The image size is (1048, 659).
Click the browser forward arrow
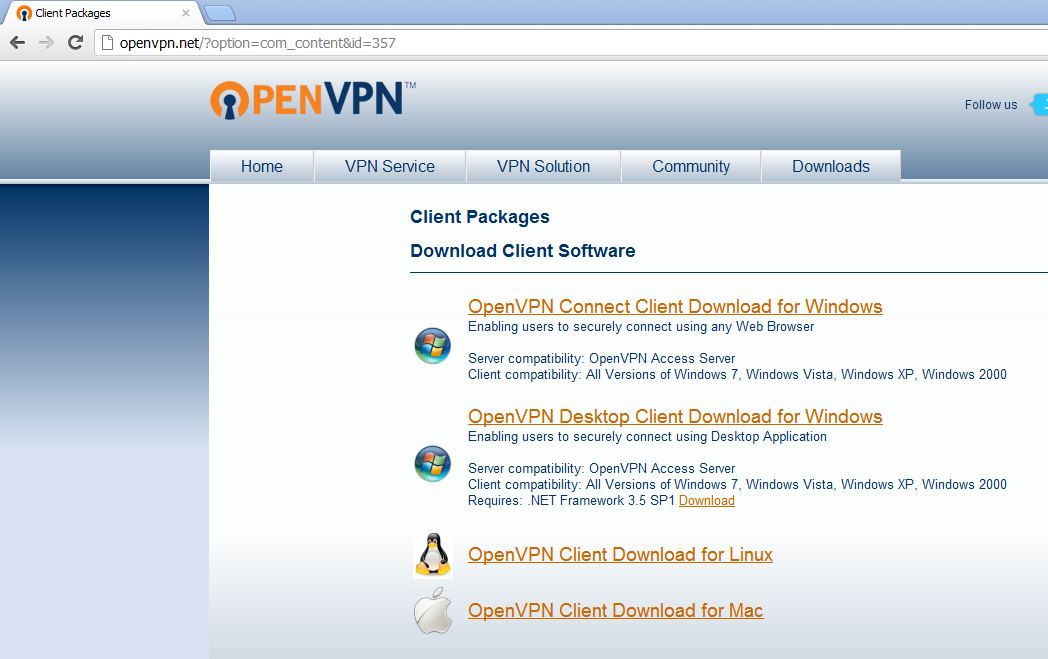click(x=46, y=43)
